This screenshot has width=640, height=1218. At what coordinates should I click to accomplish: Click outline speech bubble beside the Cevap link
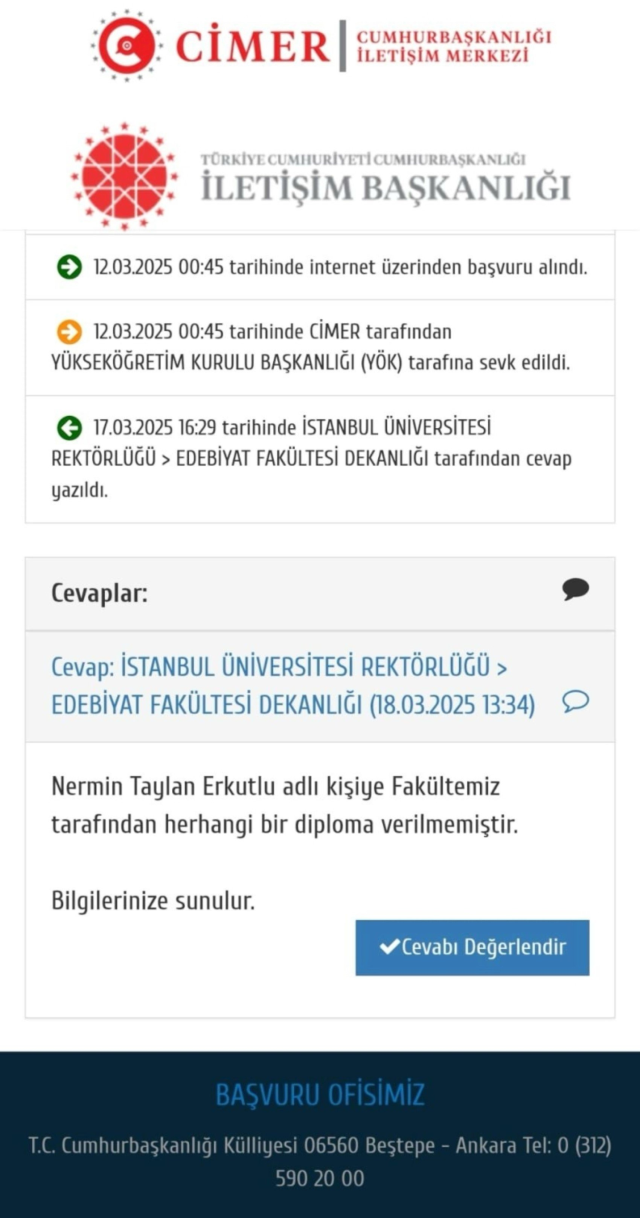point(575,702)
